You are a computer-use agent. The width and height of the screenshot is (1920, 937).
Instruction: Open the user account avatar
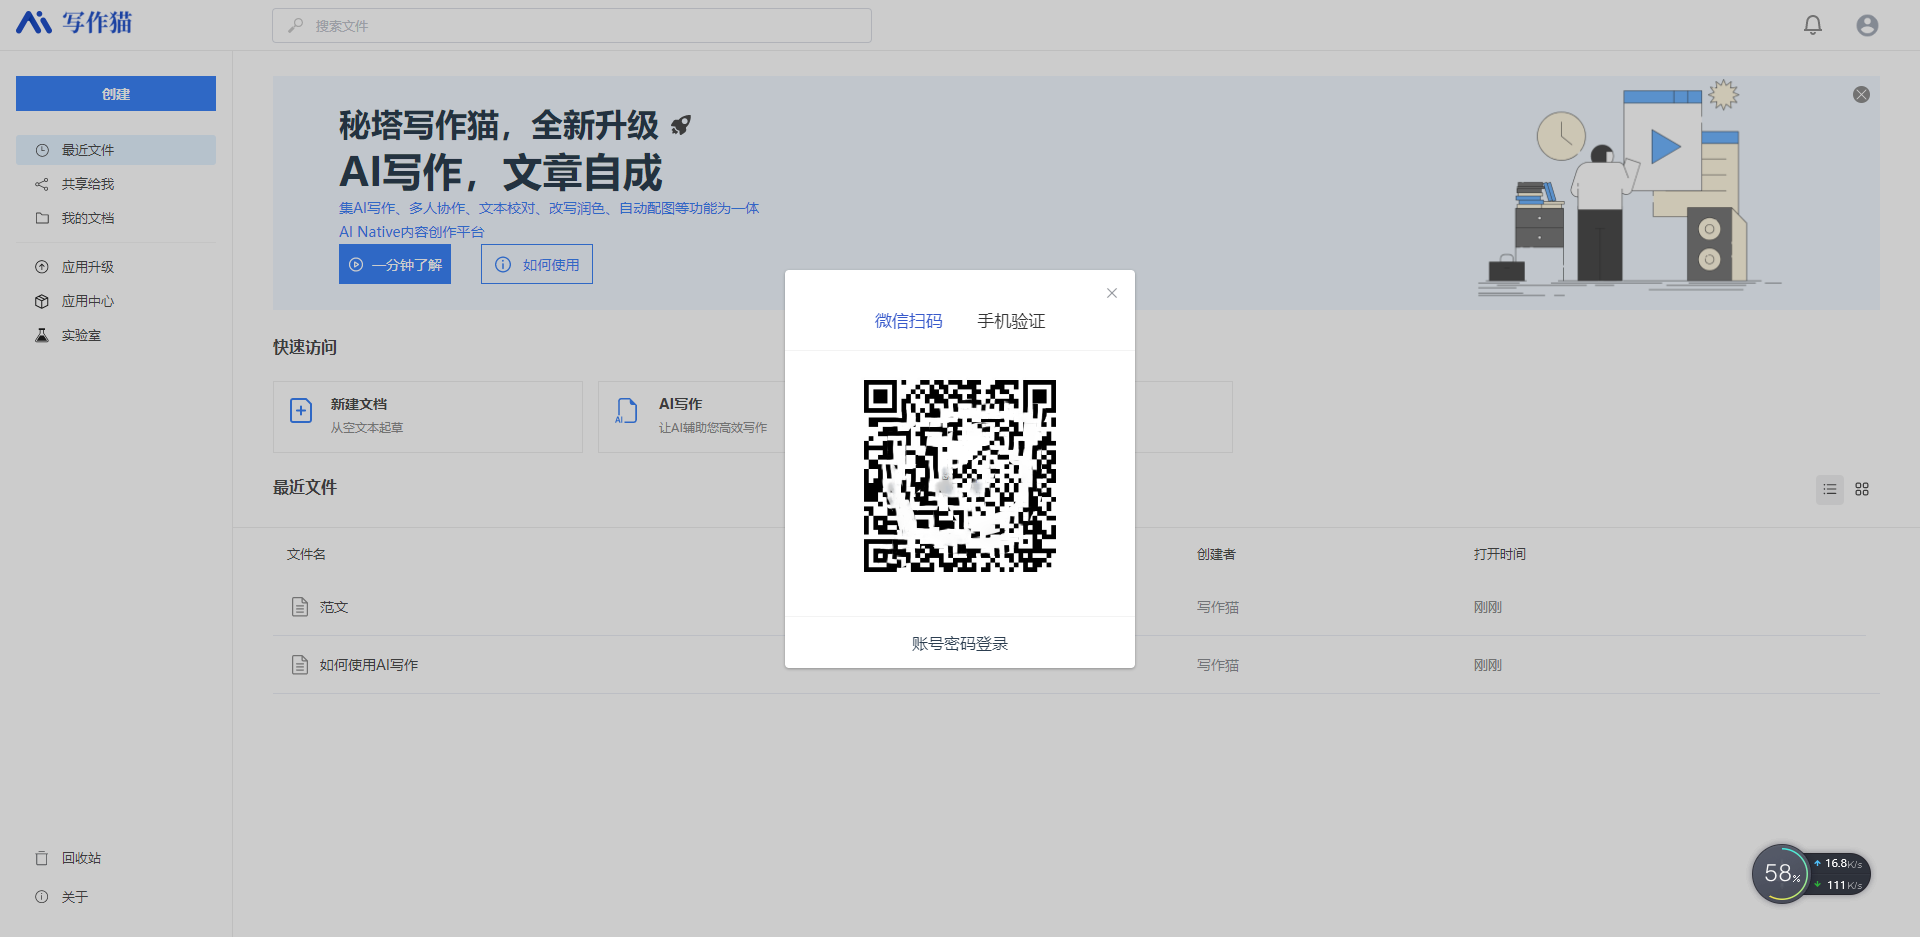[x=1867, y=25]
